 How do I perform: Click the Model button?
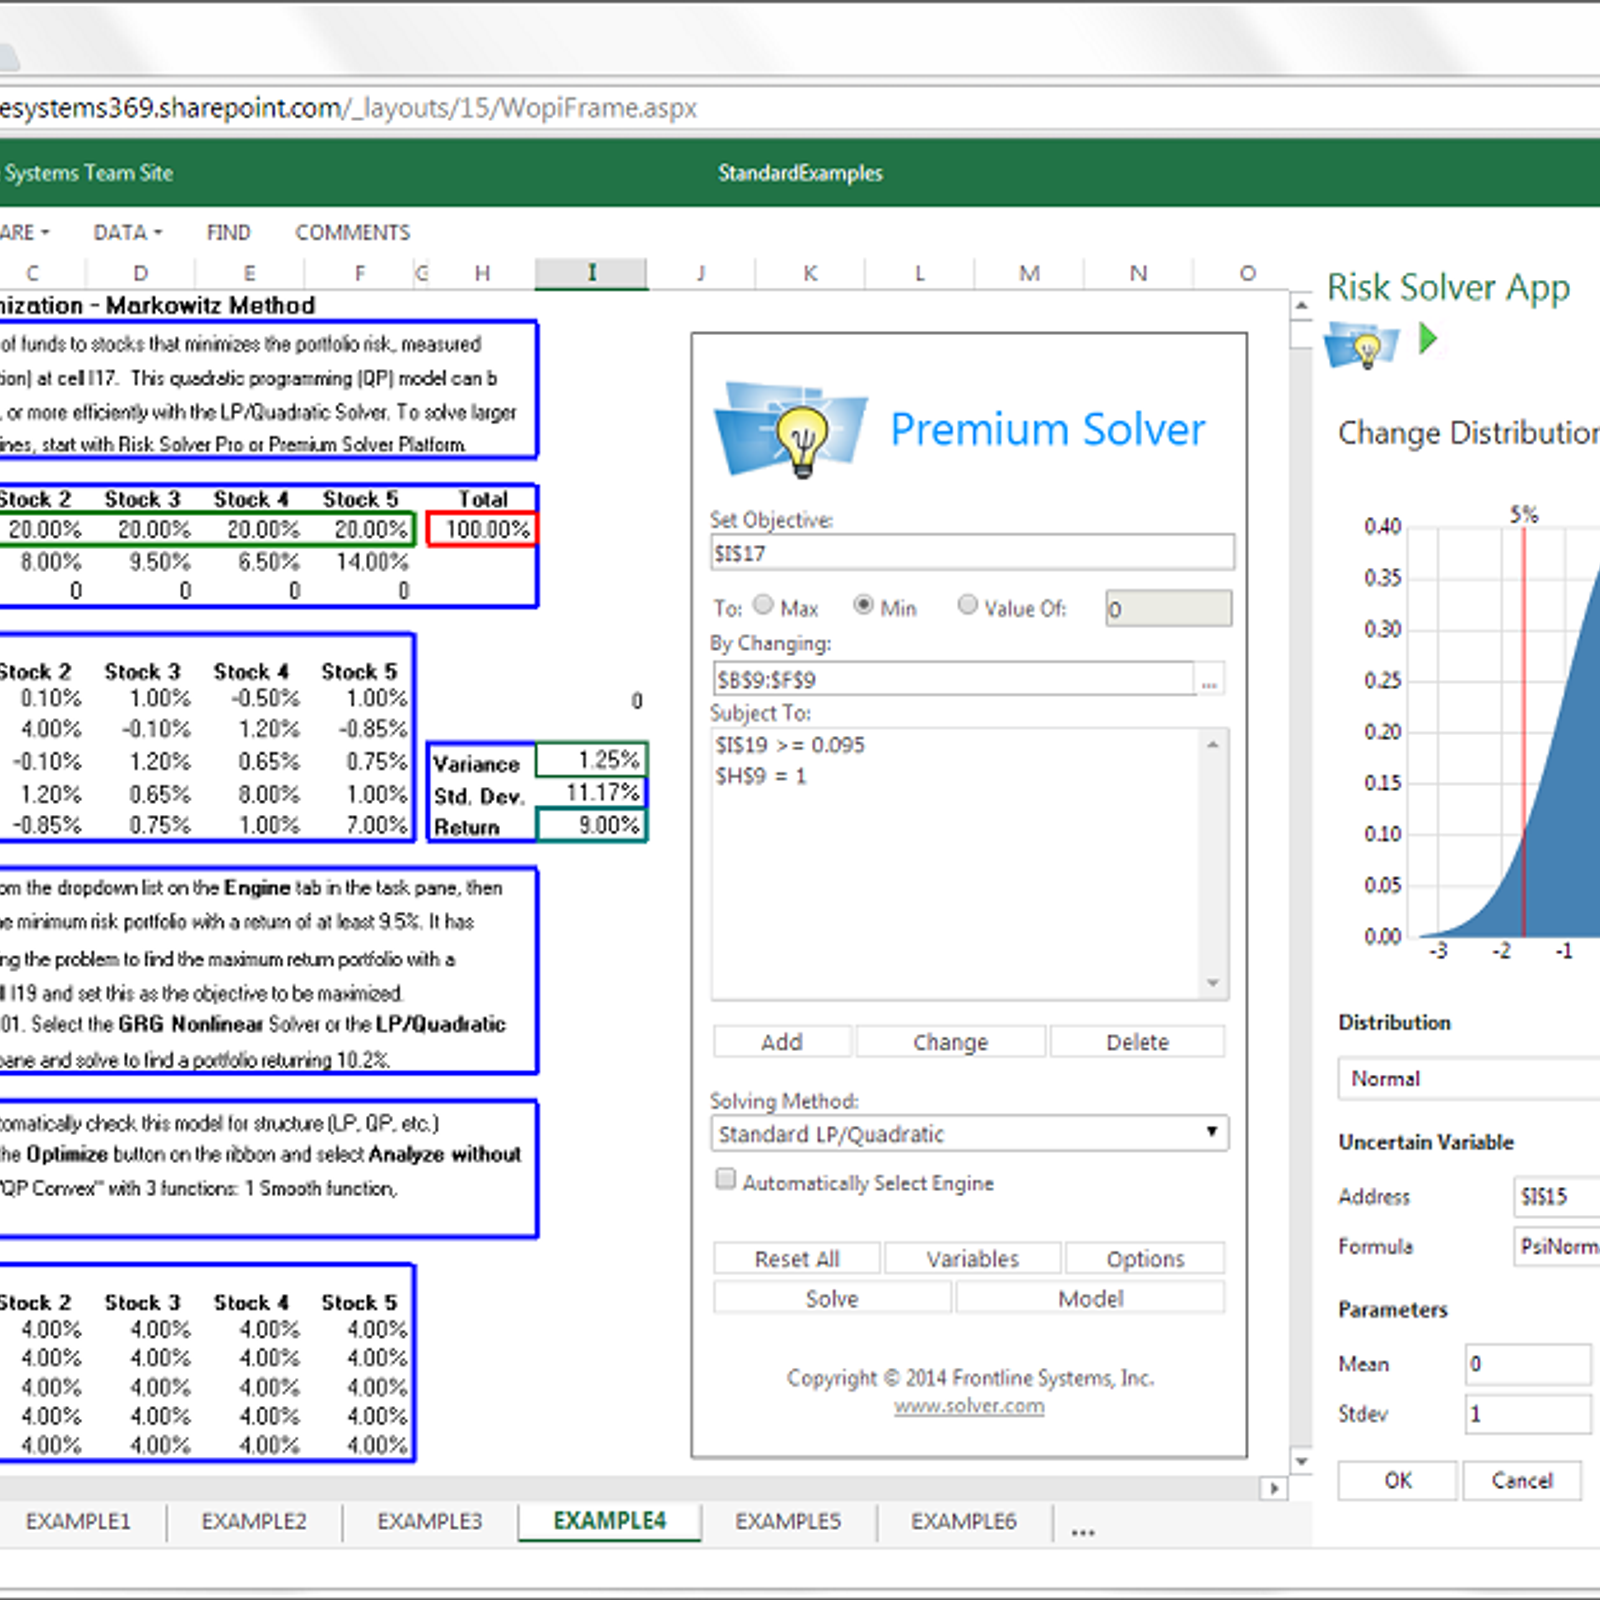1090,1299
